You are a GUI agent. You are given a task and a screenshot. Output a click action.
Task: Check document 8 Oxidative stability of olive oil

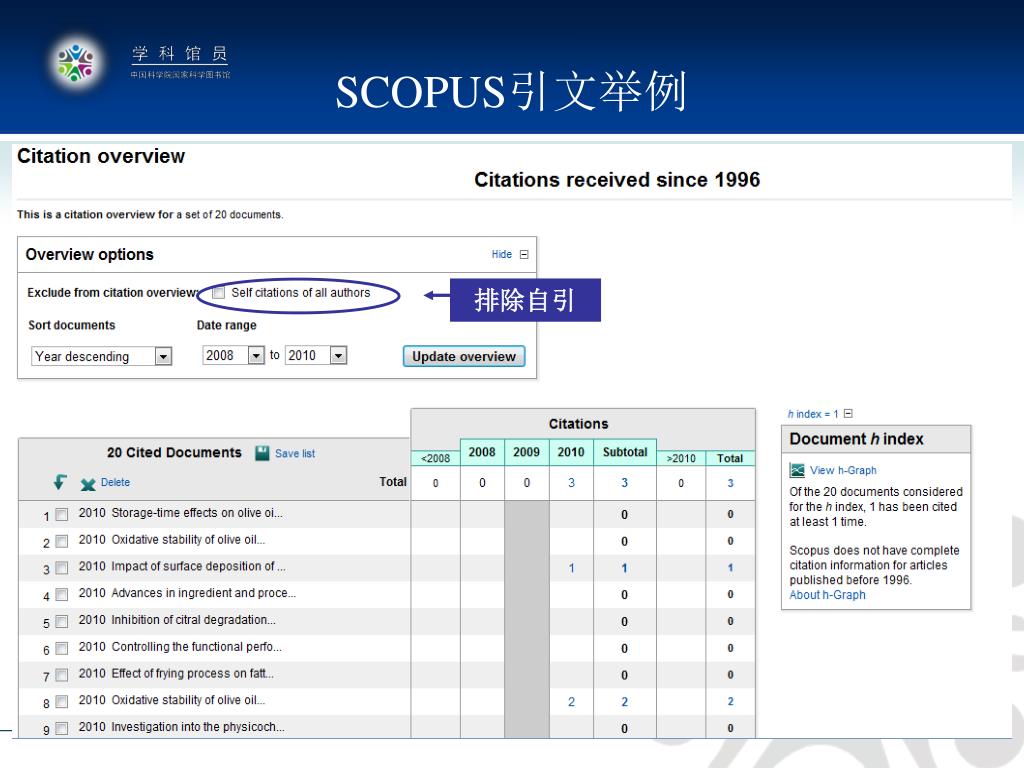click(61, 702)
